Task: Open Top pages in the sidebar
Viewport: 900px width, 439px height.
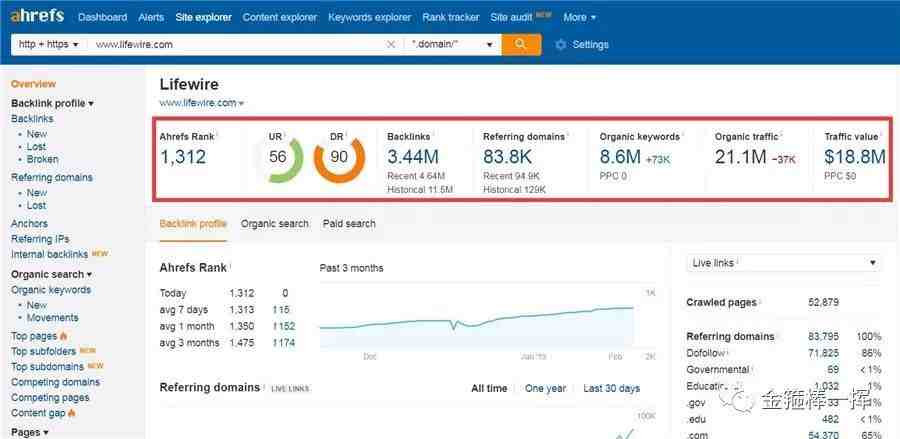Action: (34, 336)
